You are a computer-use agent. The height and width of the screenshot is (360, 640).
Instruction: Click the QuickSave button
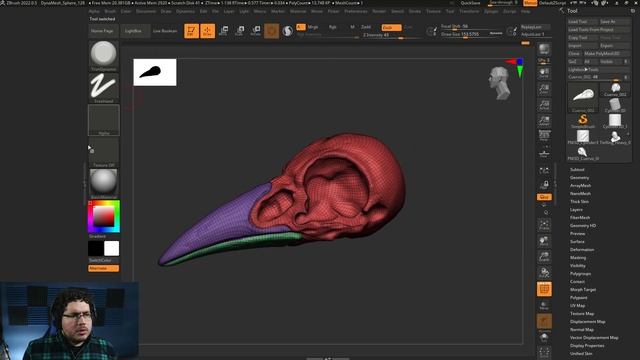(471, 3)
